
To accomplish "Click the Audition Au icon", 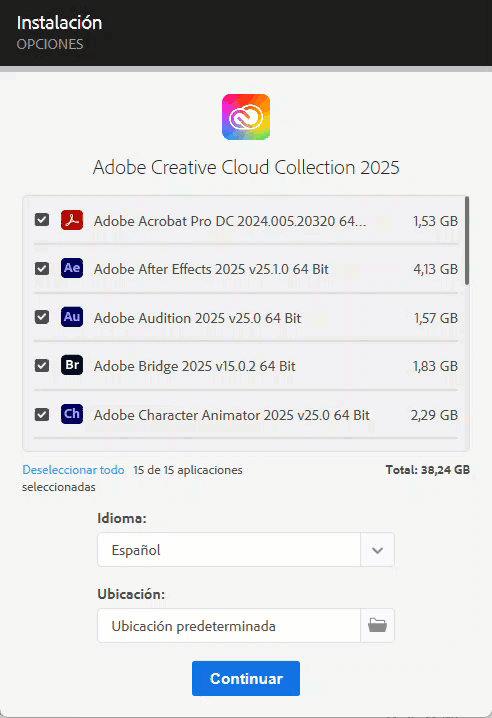I will click(x=72, y=317).
